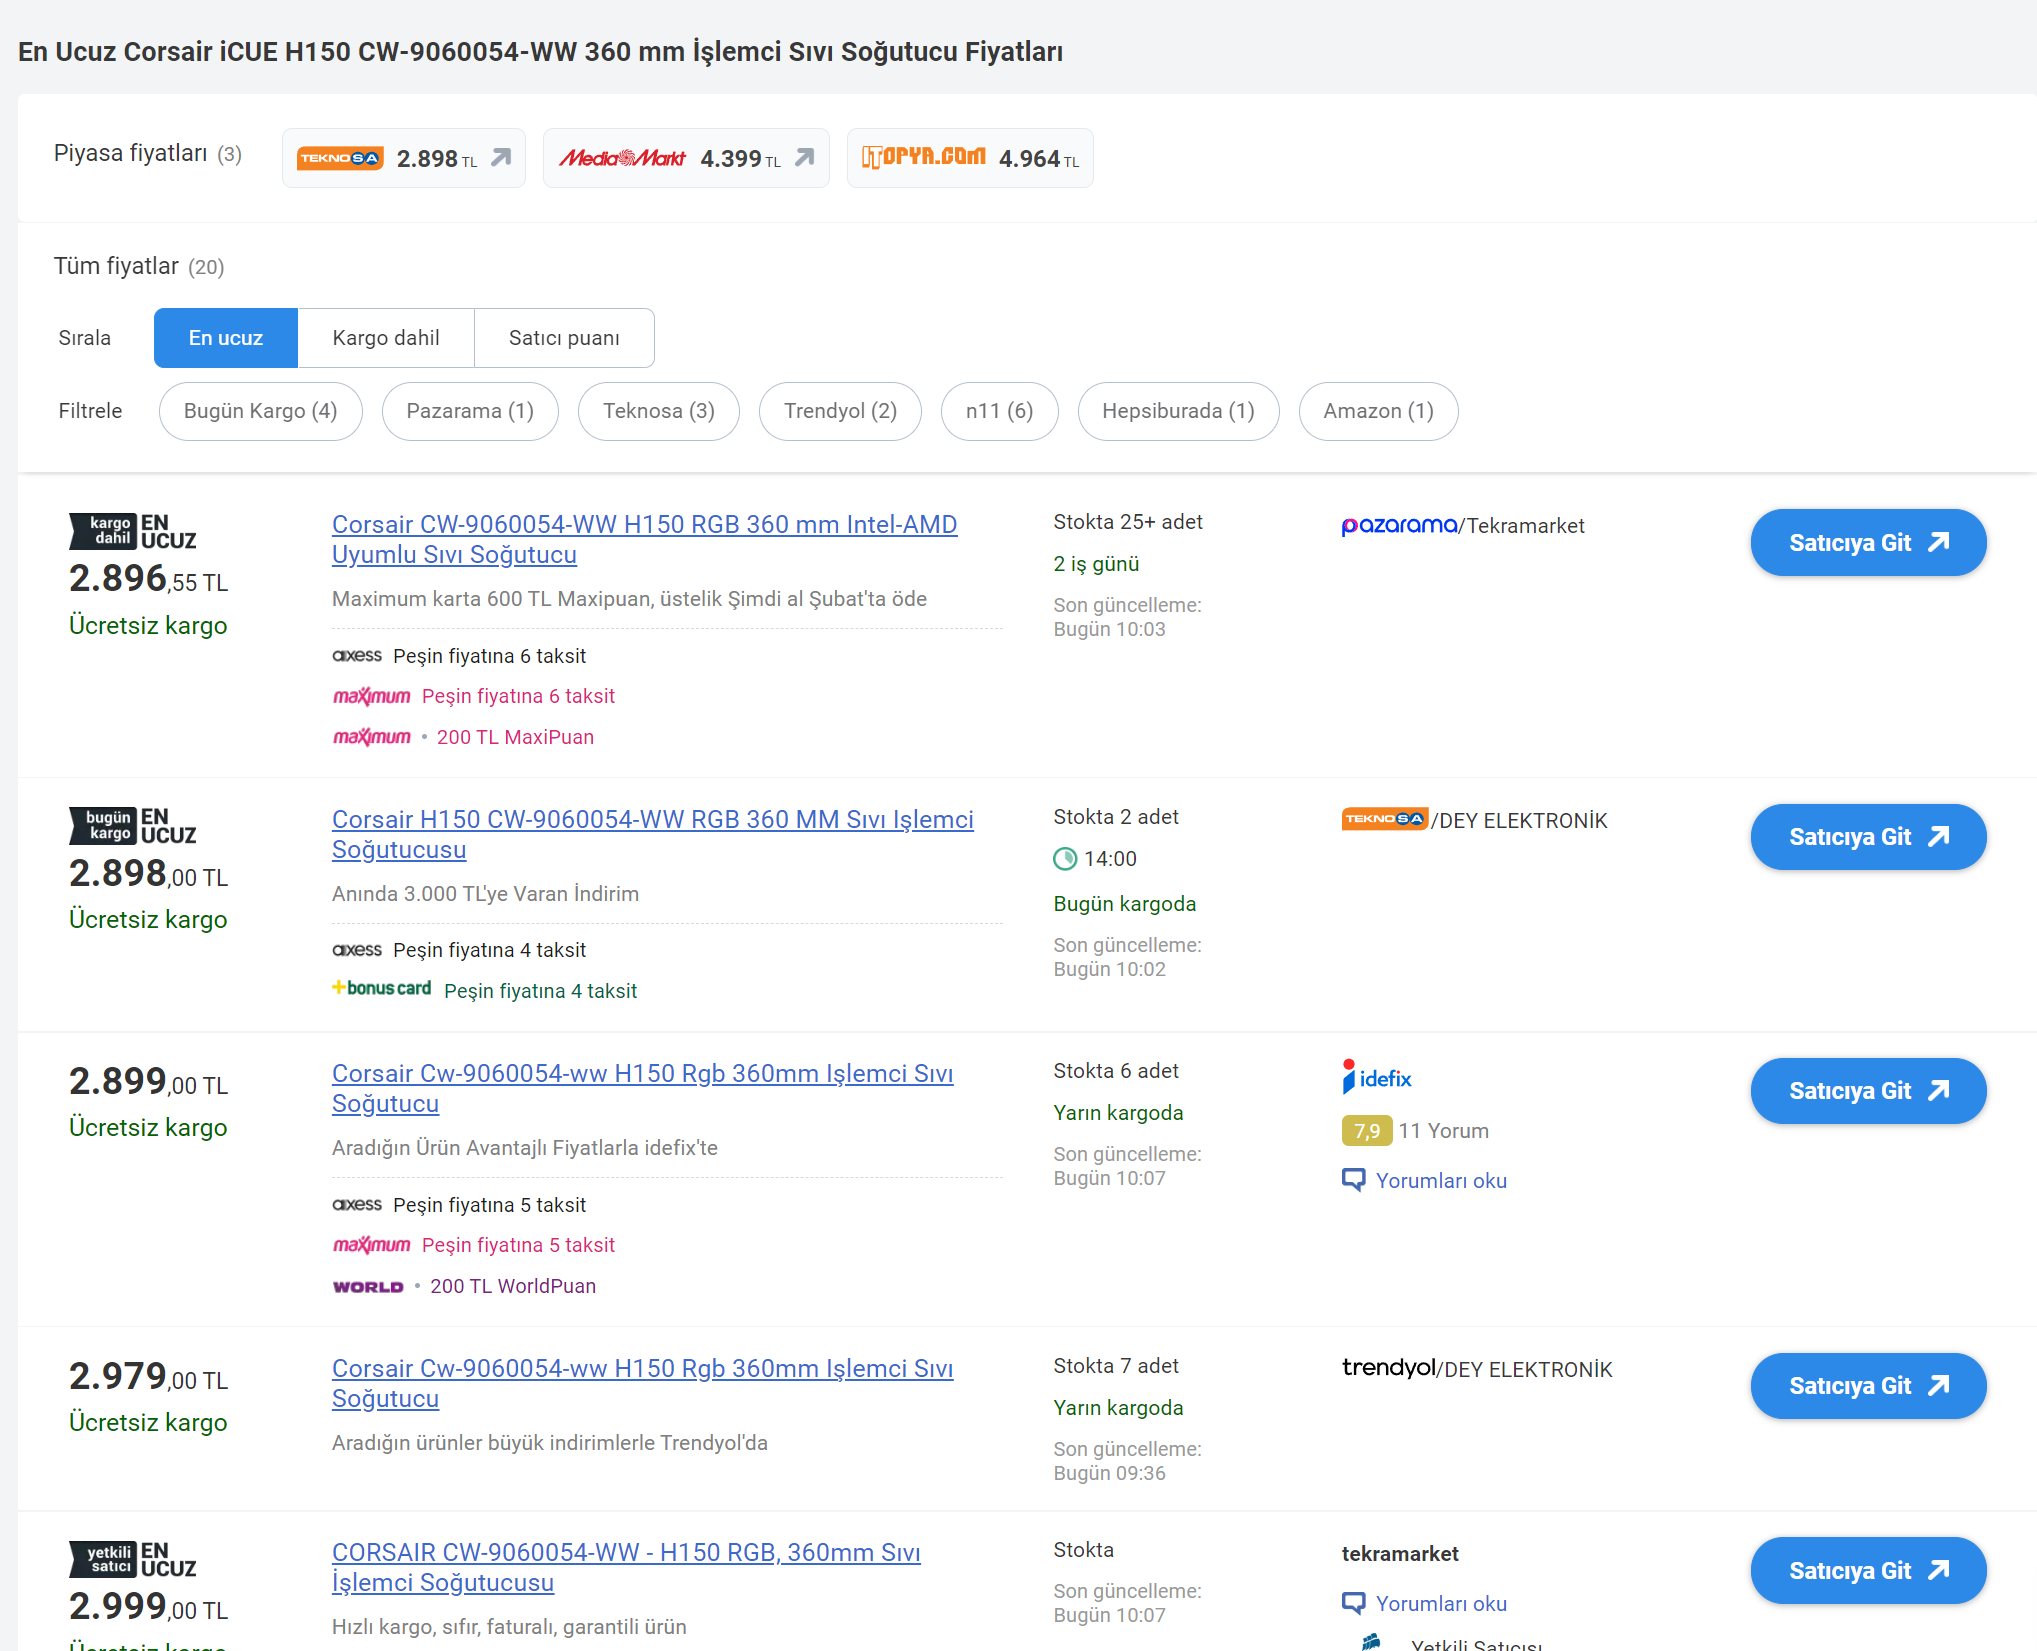This screenshot has width=2037, height=1651.
Task: Read tekramarket reviews via Yorumları oku
Action: [x=1441, y=1603]
